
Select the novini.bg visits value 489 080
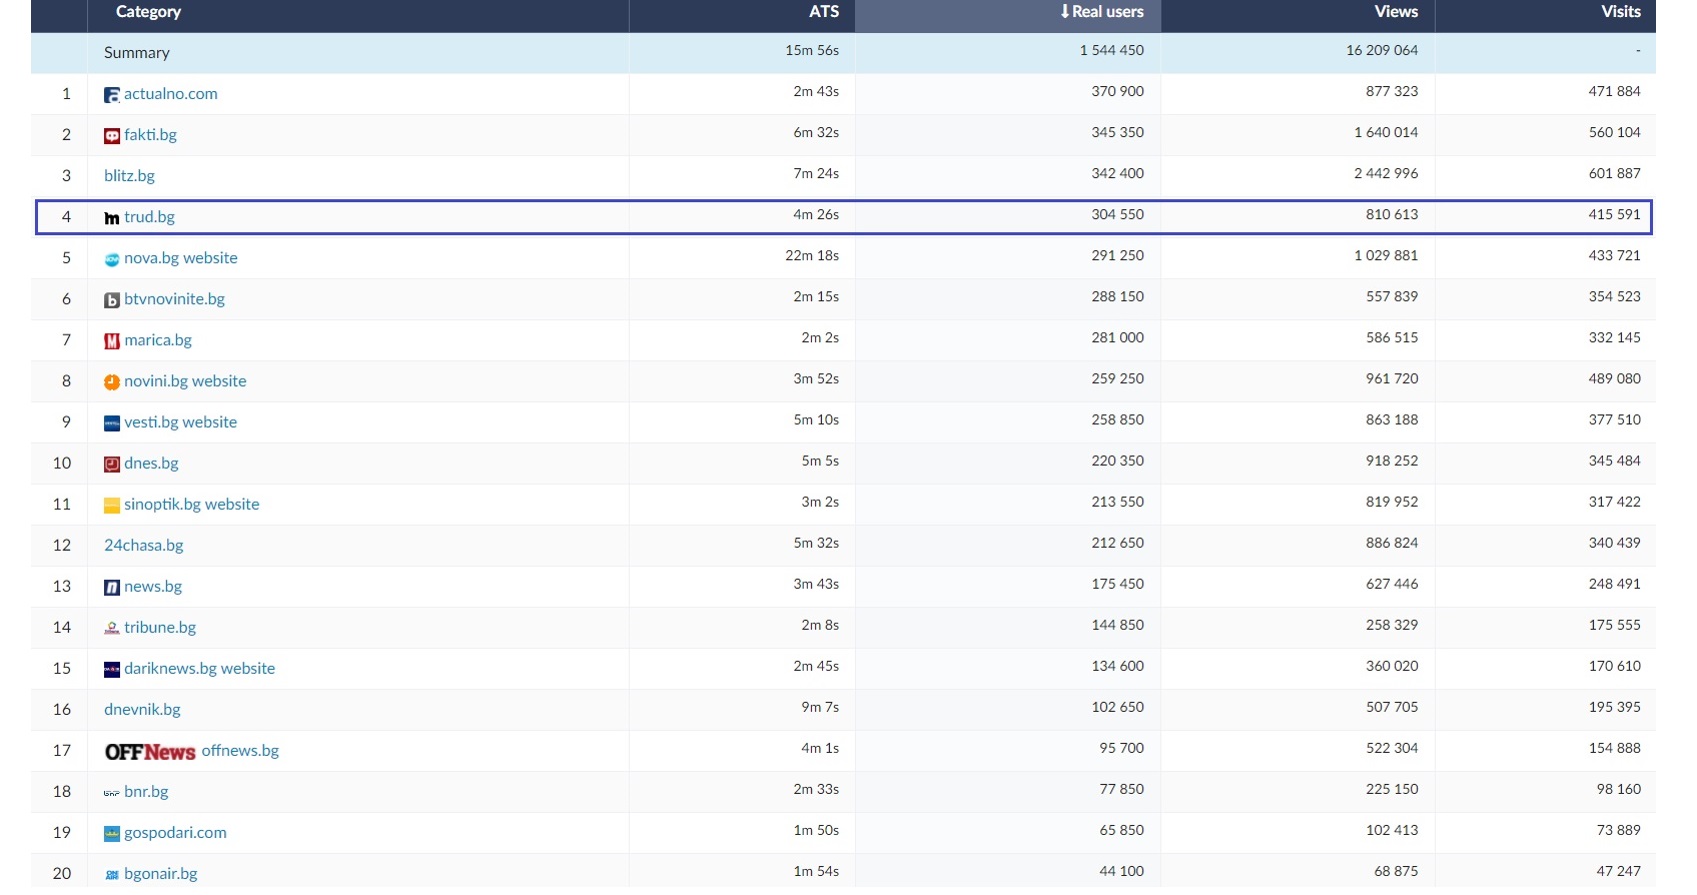click(x=1615, y=378)
